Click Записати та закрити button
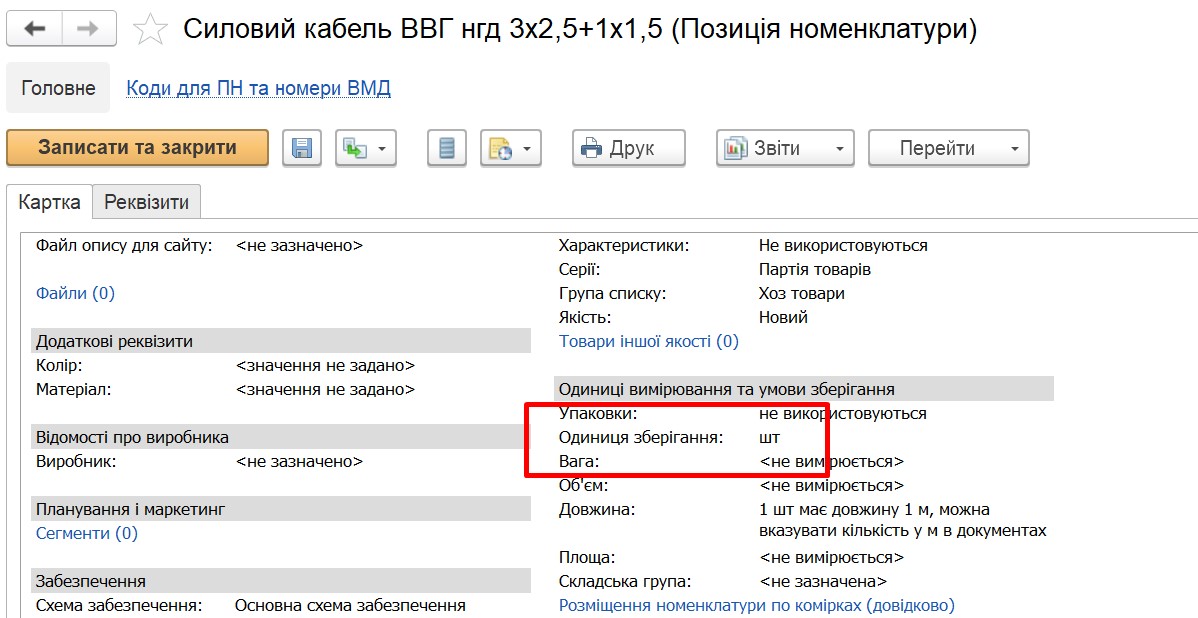Screen dimensions: 1198x618 point(138,147)
